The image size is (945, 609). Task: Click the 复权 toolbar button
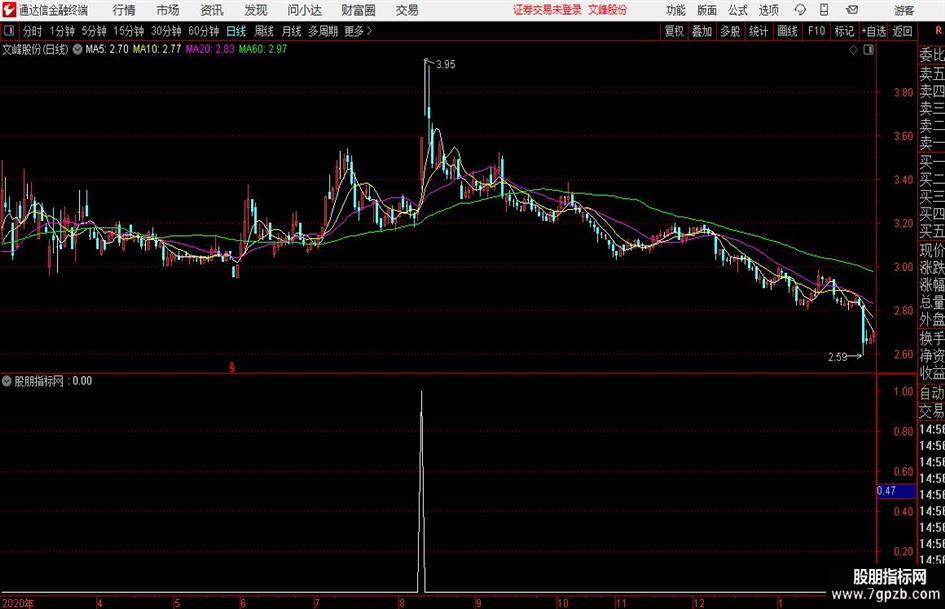click(x=674, y=31)
